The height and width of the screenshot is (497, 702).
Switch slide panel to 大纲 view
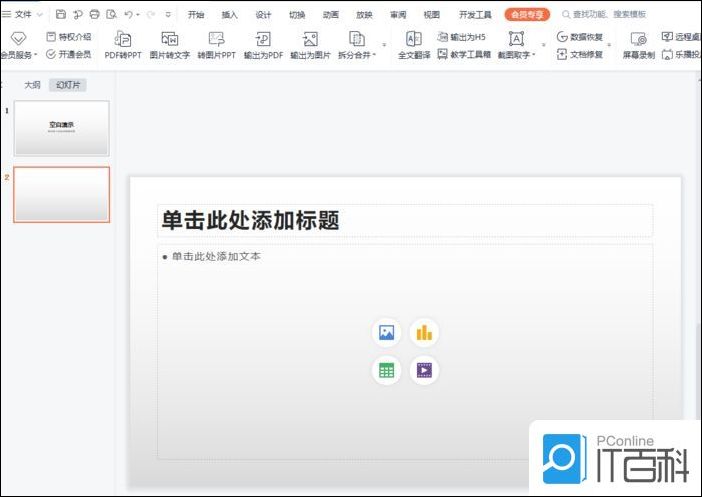pyautogui.click(x=33, y=85)
